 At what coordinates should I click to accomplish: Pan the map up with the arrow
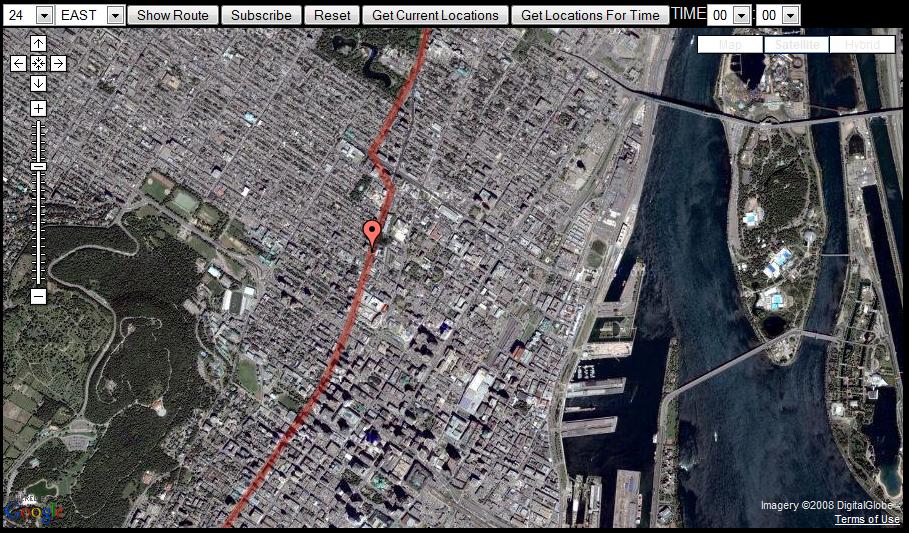pos(38,43)
